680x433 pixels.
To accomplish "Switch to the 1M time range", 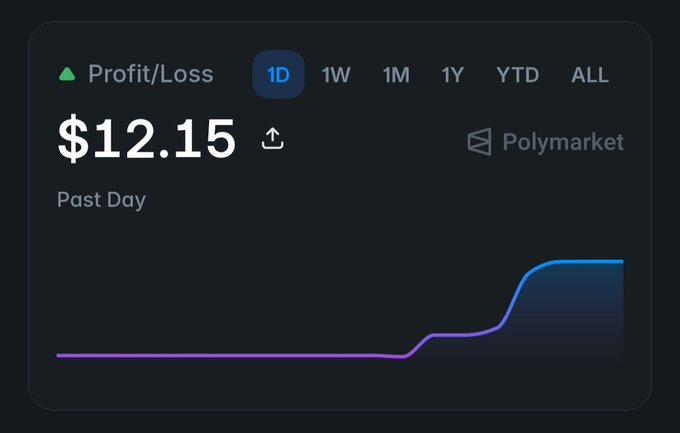I will [x=396, y=75].
